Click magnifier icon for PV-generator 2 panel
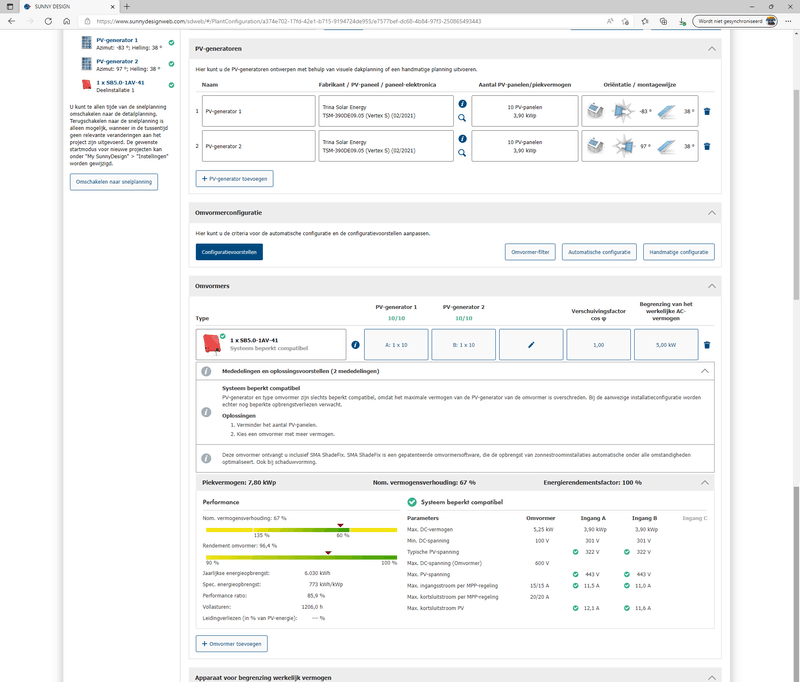 (462, 153)
